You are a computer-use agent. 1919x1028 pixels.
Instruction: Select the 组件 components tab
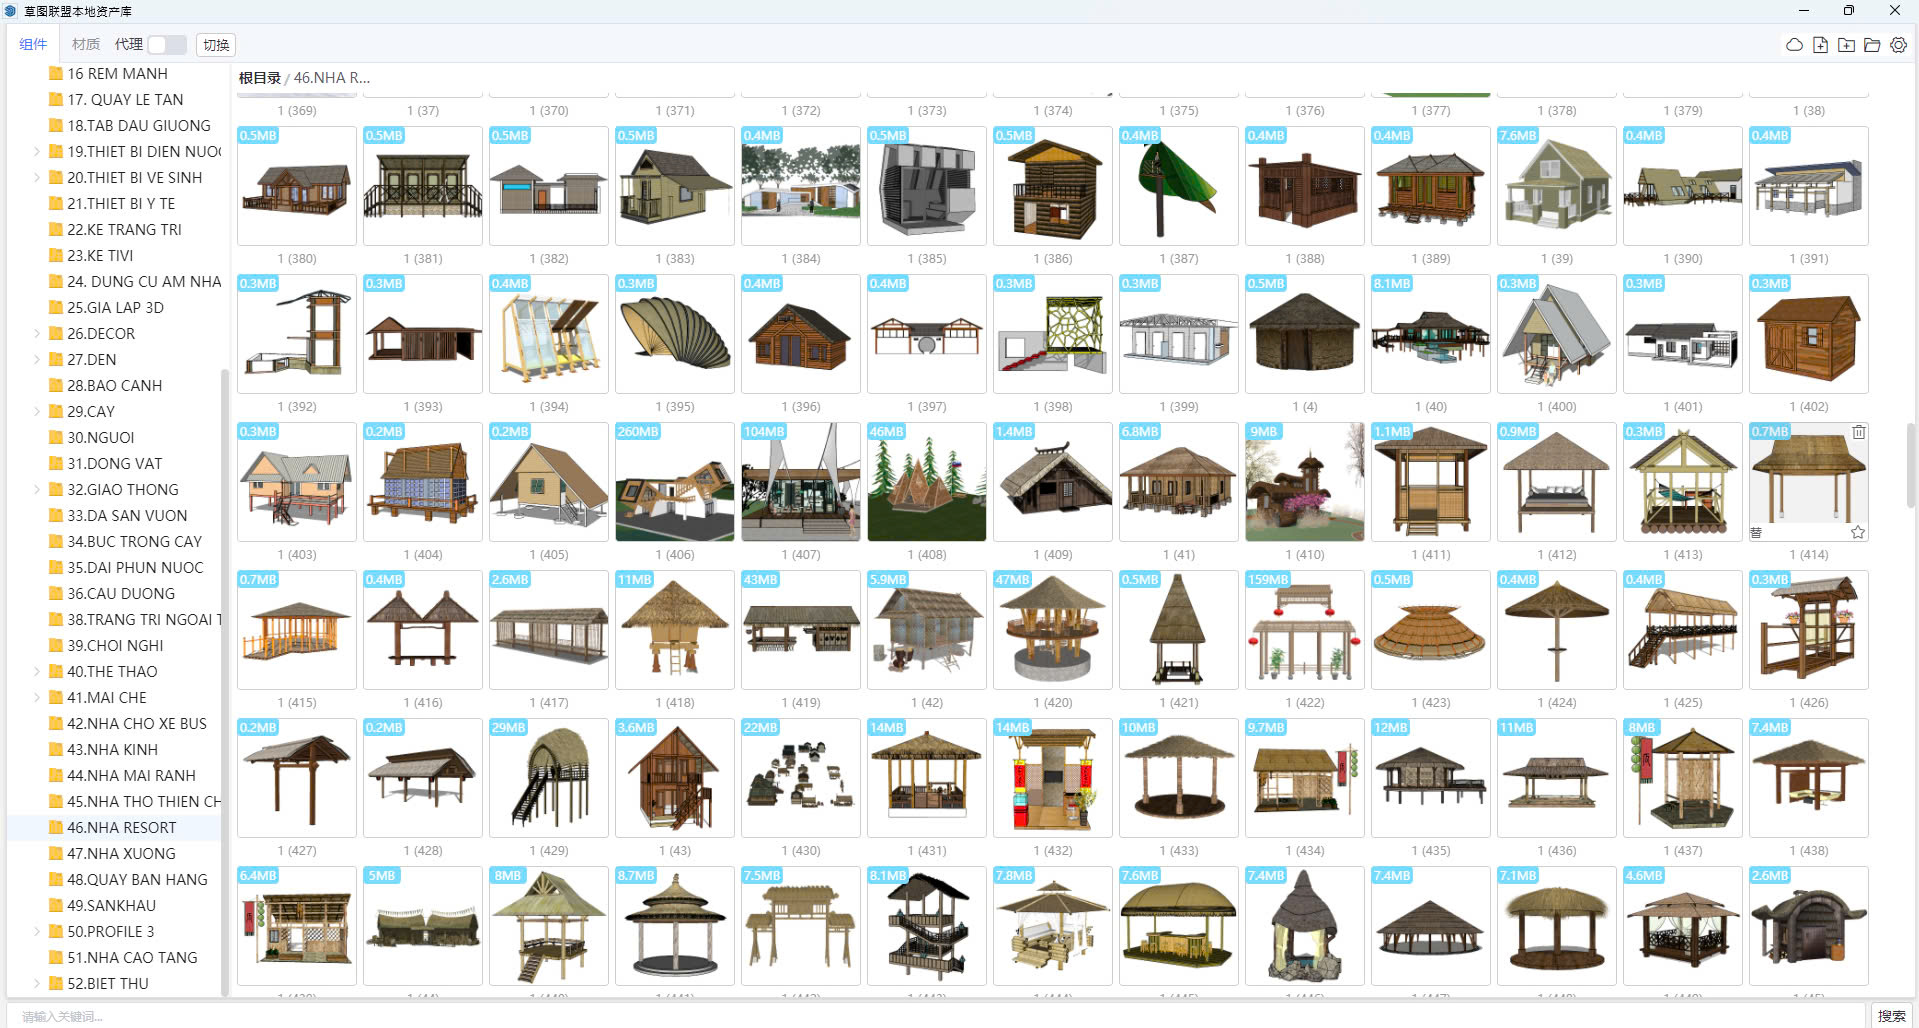pos(33,45)
